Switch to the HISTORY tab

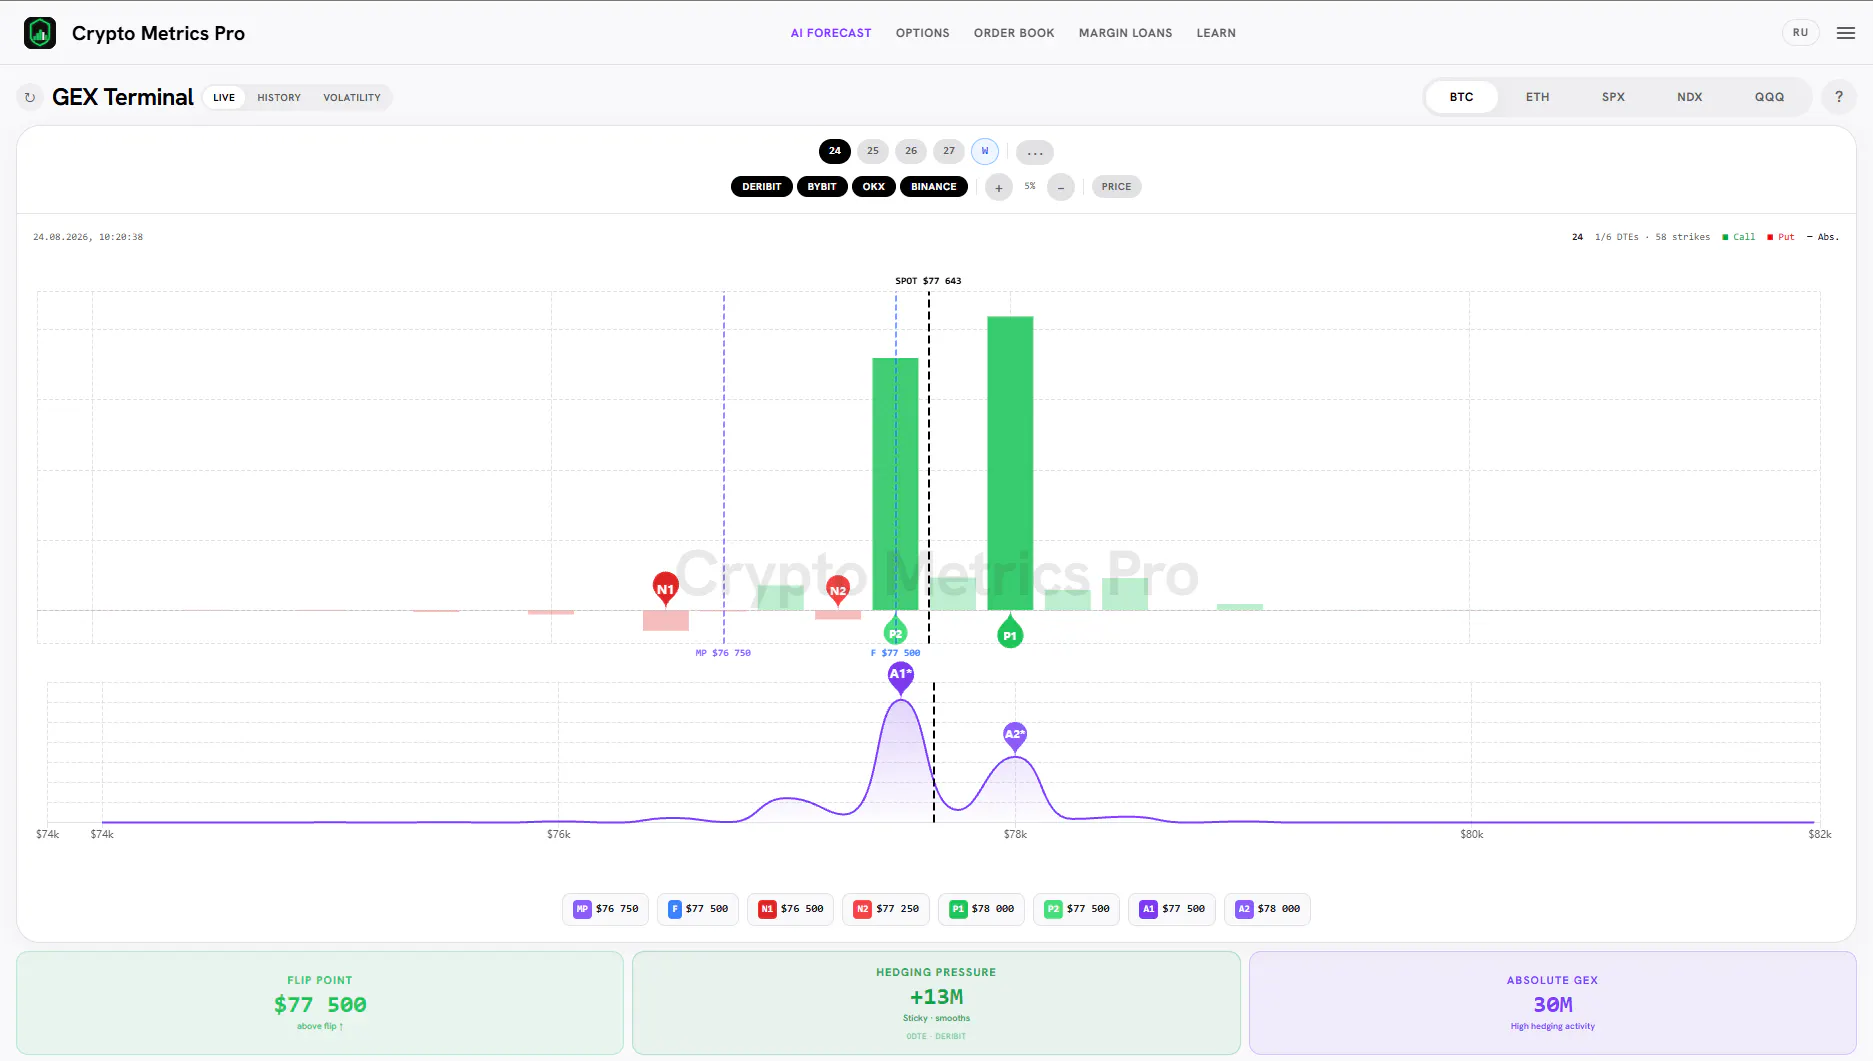(279, 97)
